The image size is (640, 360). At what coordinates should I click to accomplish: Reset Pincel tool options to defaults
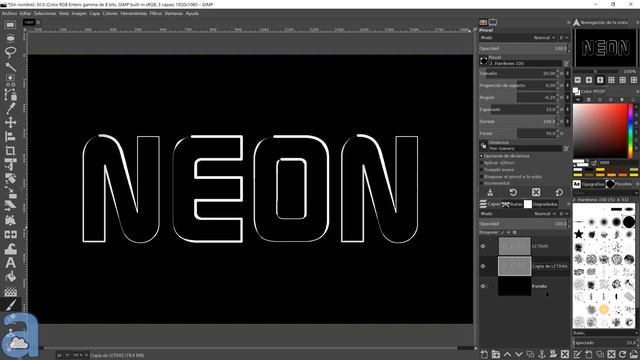point(559,192)
